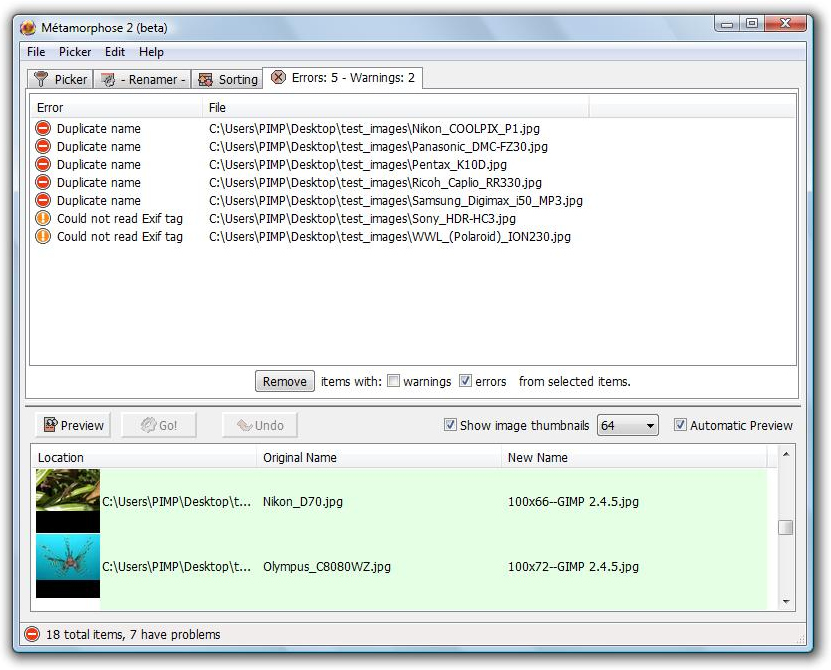Open the File menu

tap(36, 52)
